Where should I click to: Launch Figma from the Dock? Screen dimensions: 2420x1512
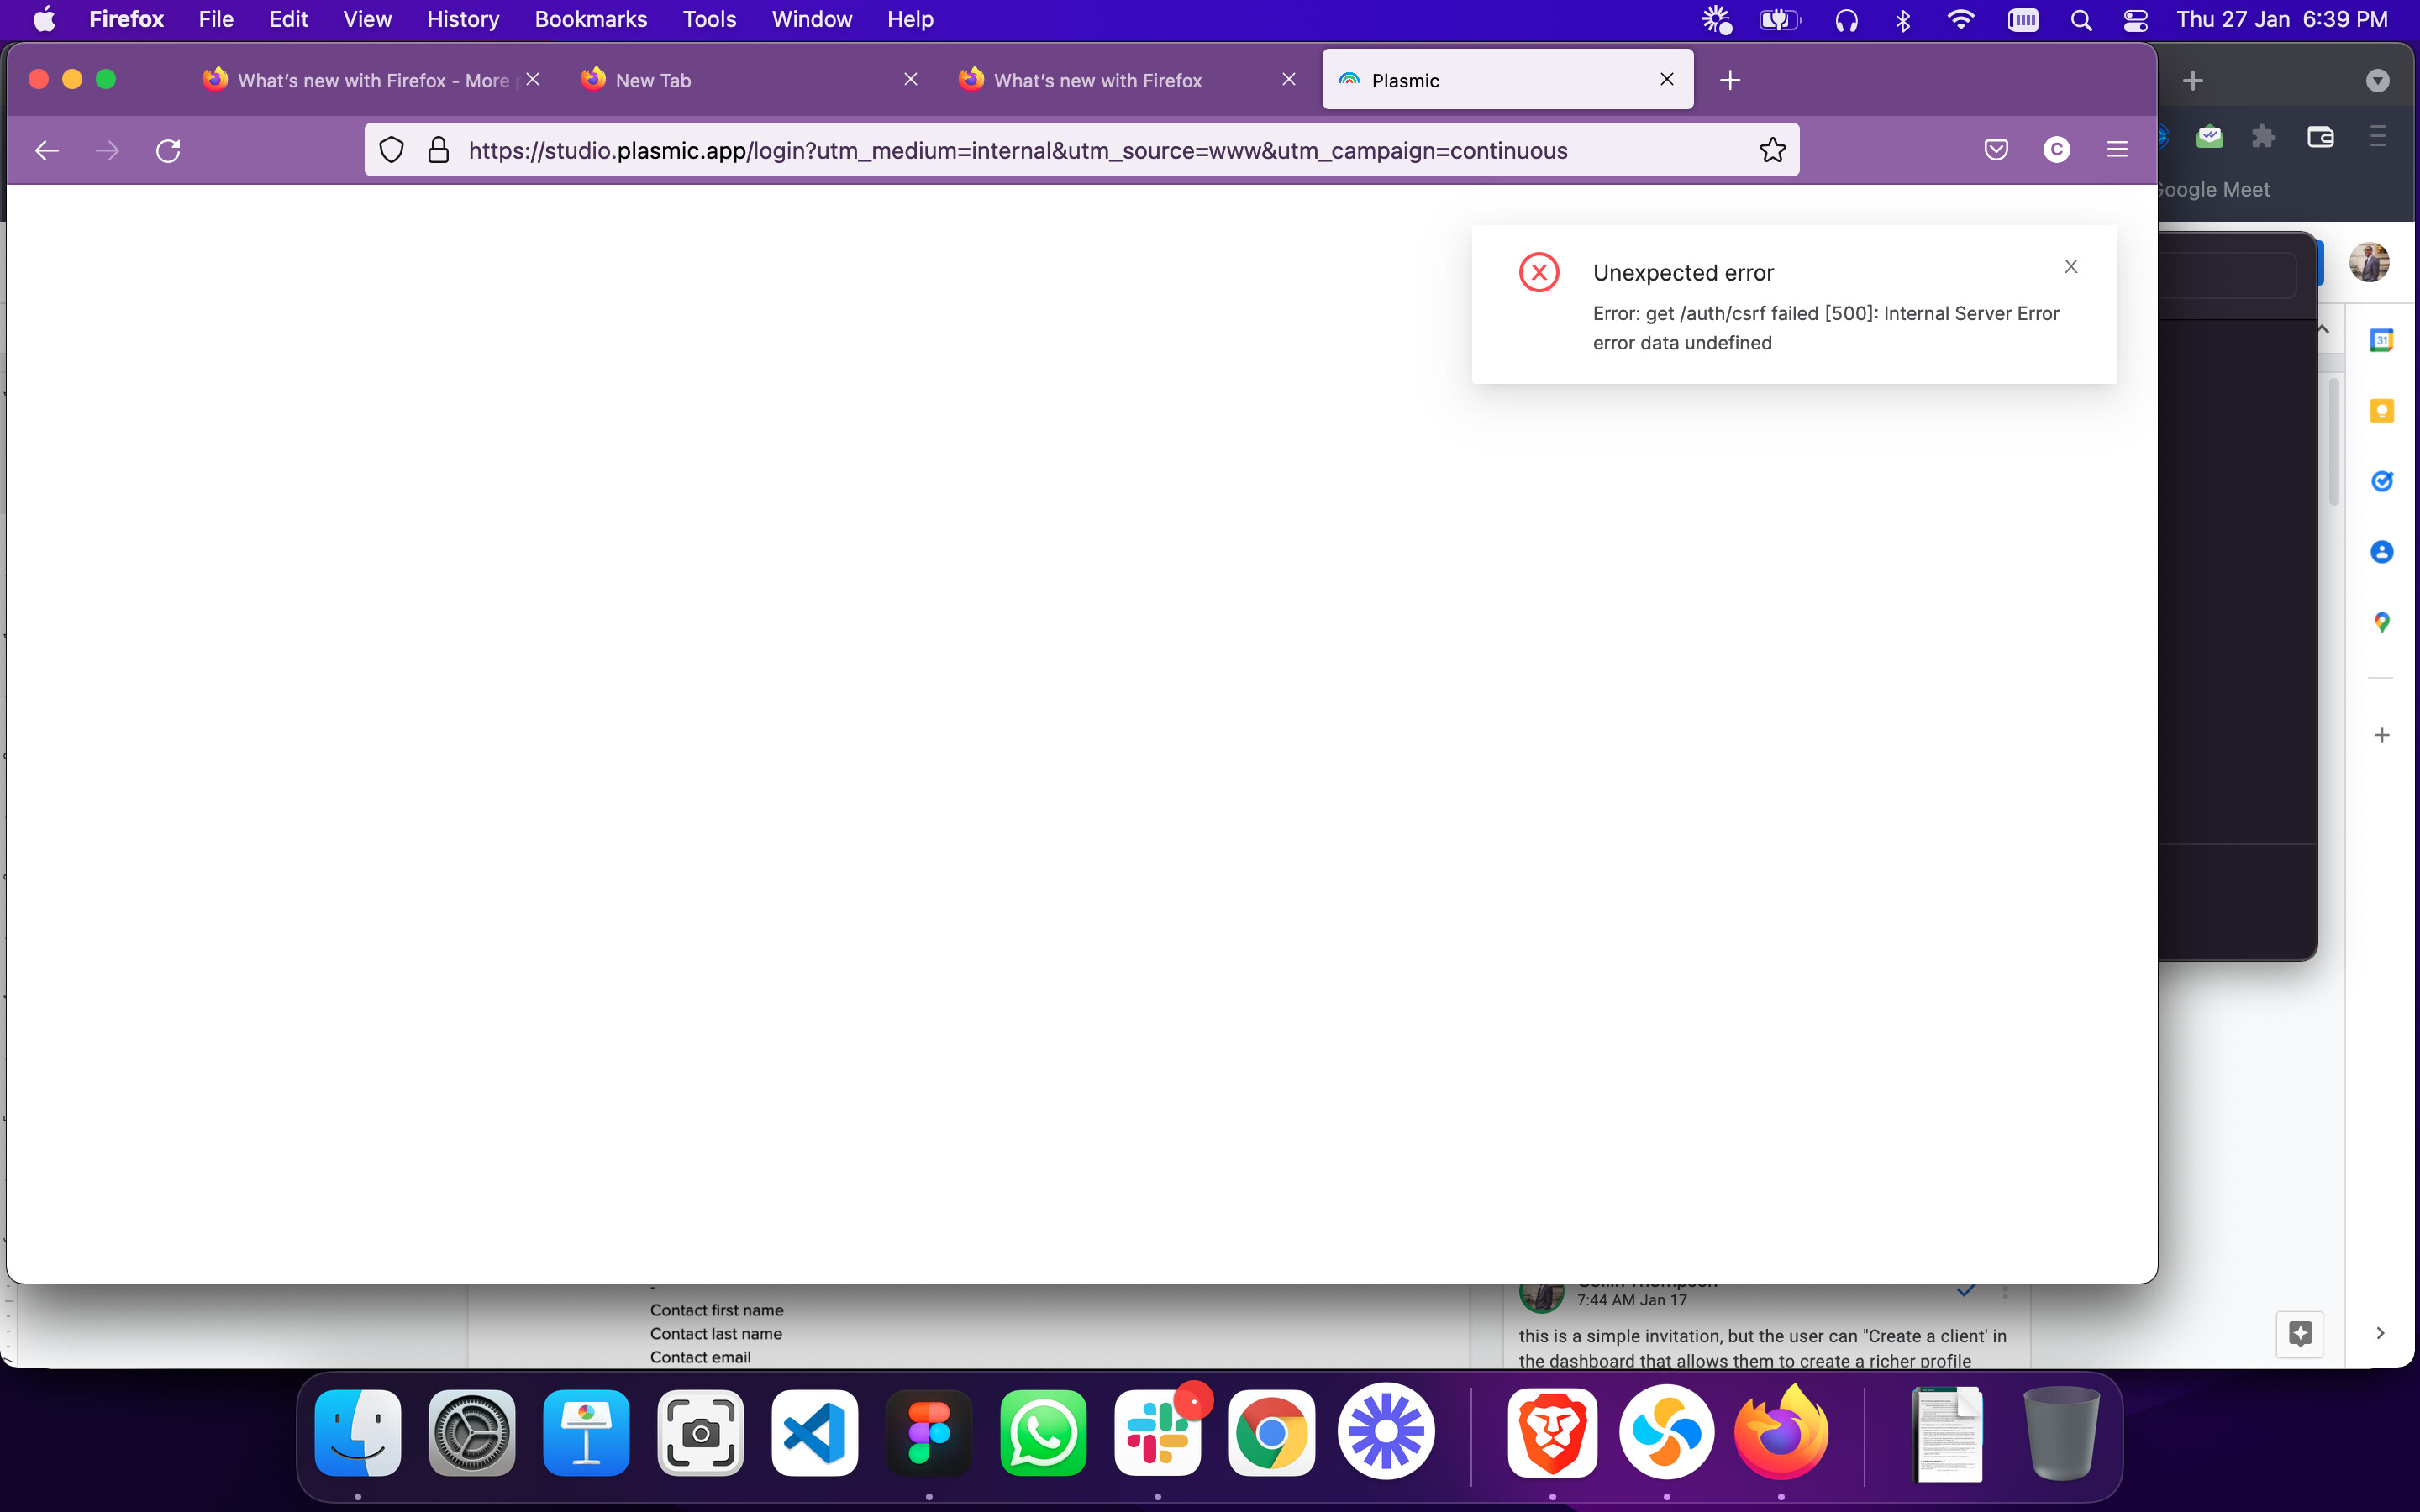929,1433
